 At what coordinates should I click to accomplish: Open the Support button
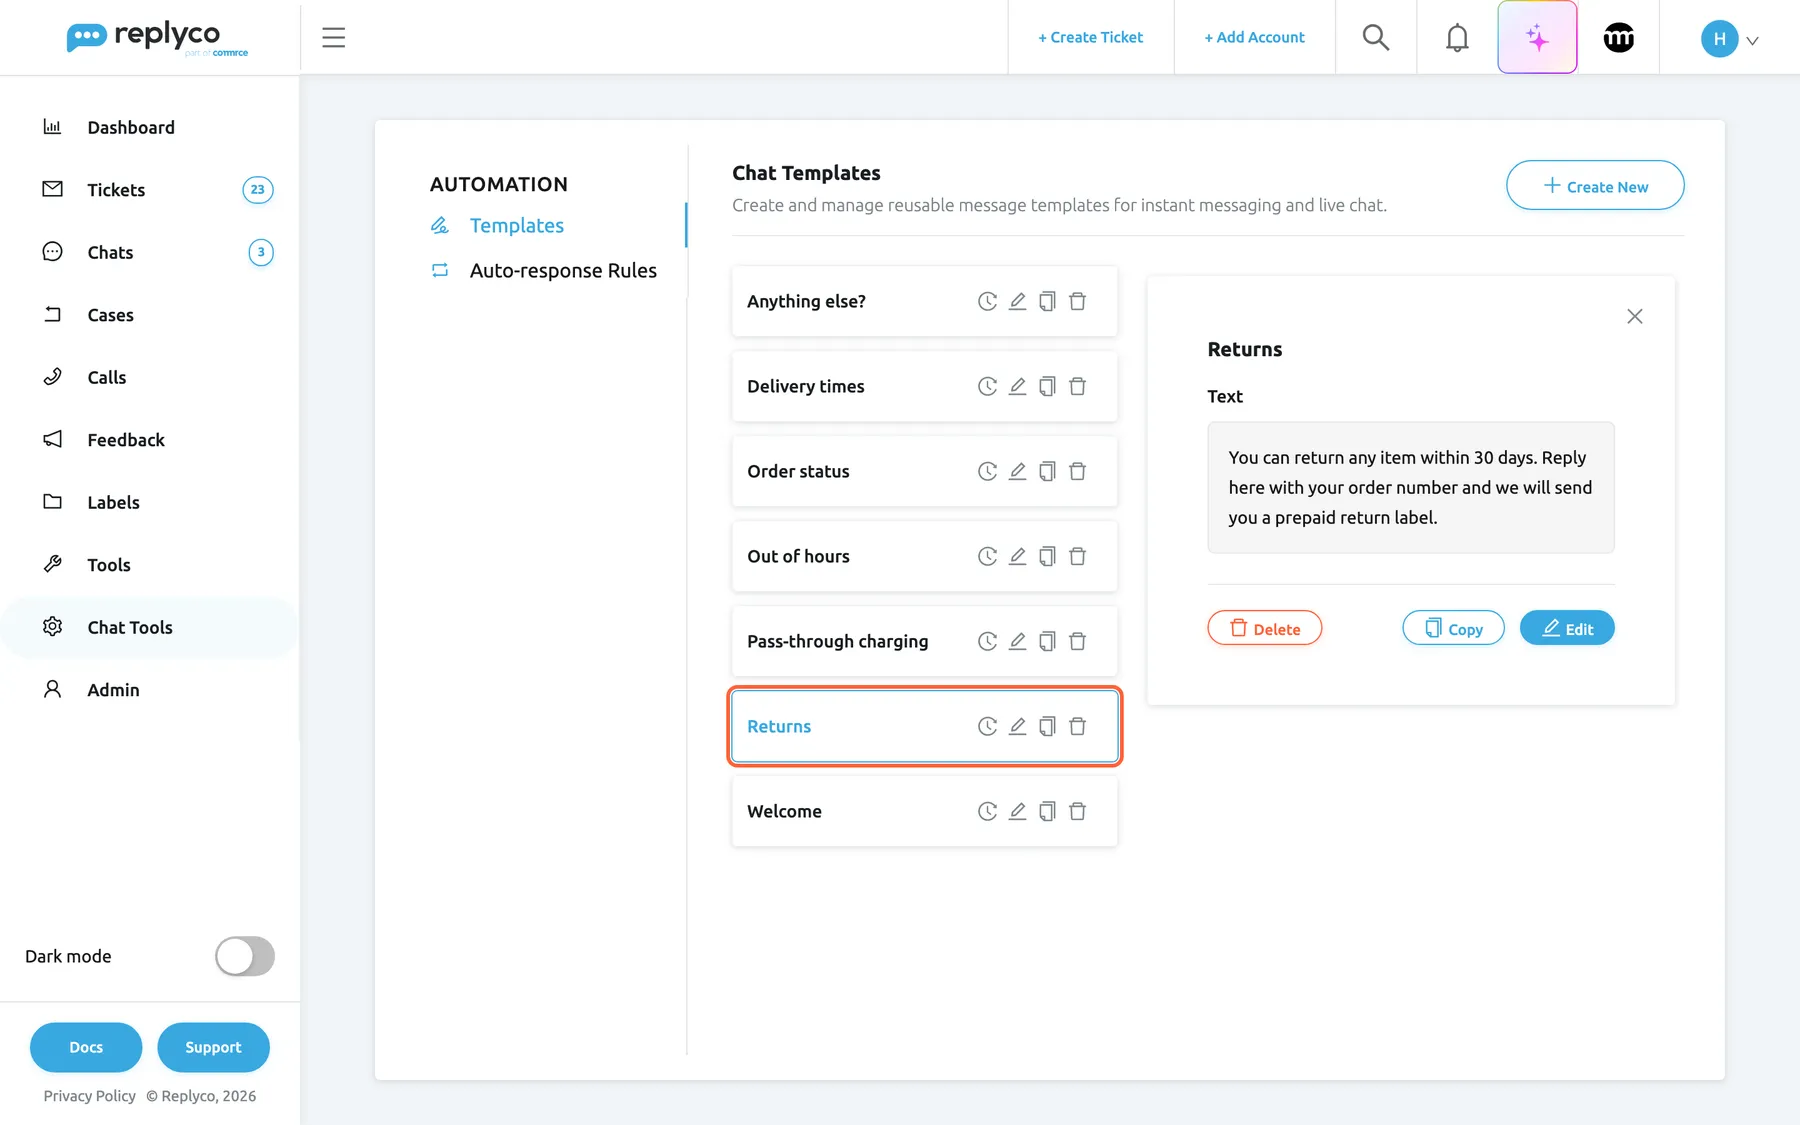[213, 1047]
